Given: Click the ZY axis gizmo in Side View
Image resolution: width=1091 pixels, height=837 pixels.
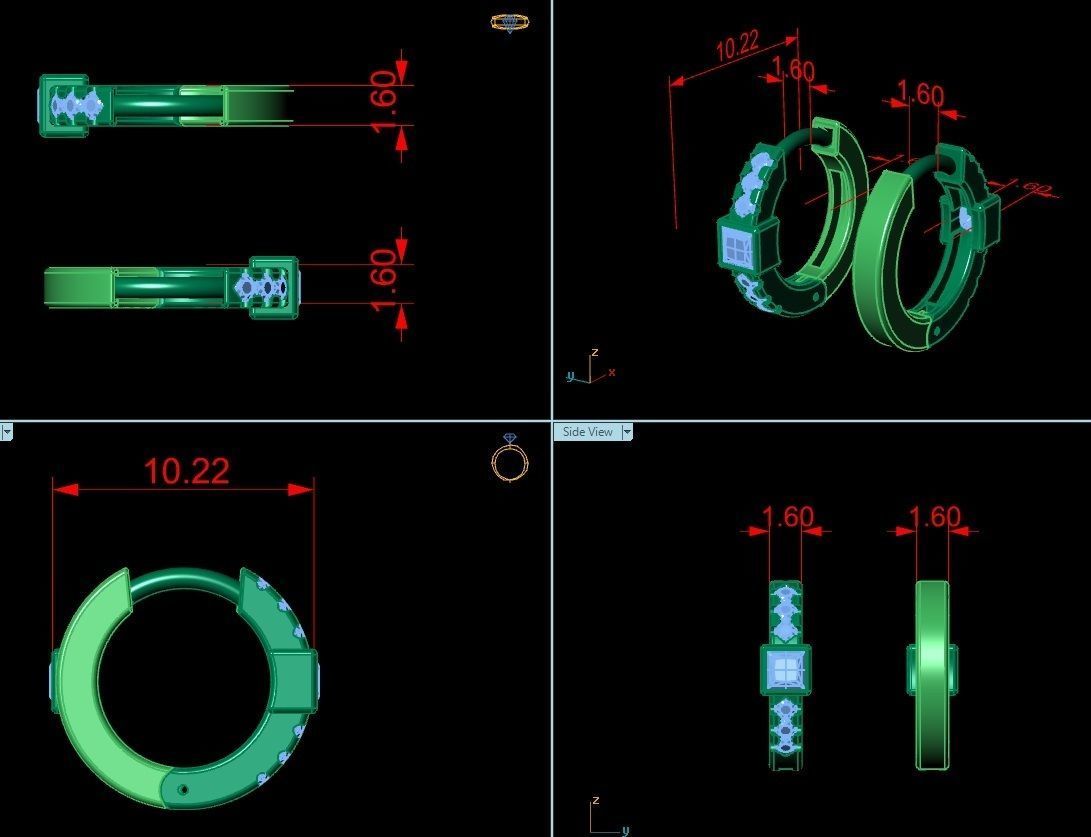Looking at the screenshot, I should pos(608,815).
